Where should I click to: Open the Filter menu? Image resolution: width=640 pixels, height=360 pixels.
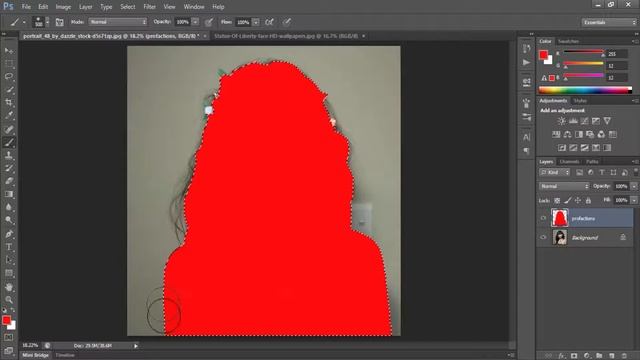pyautogui.click(x=149, y=7)
